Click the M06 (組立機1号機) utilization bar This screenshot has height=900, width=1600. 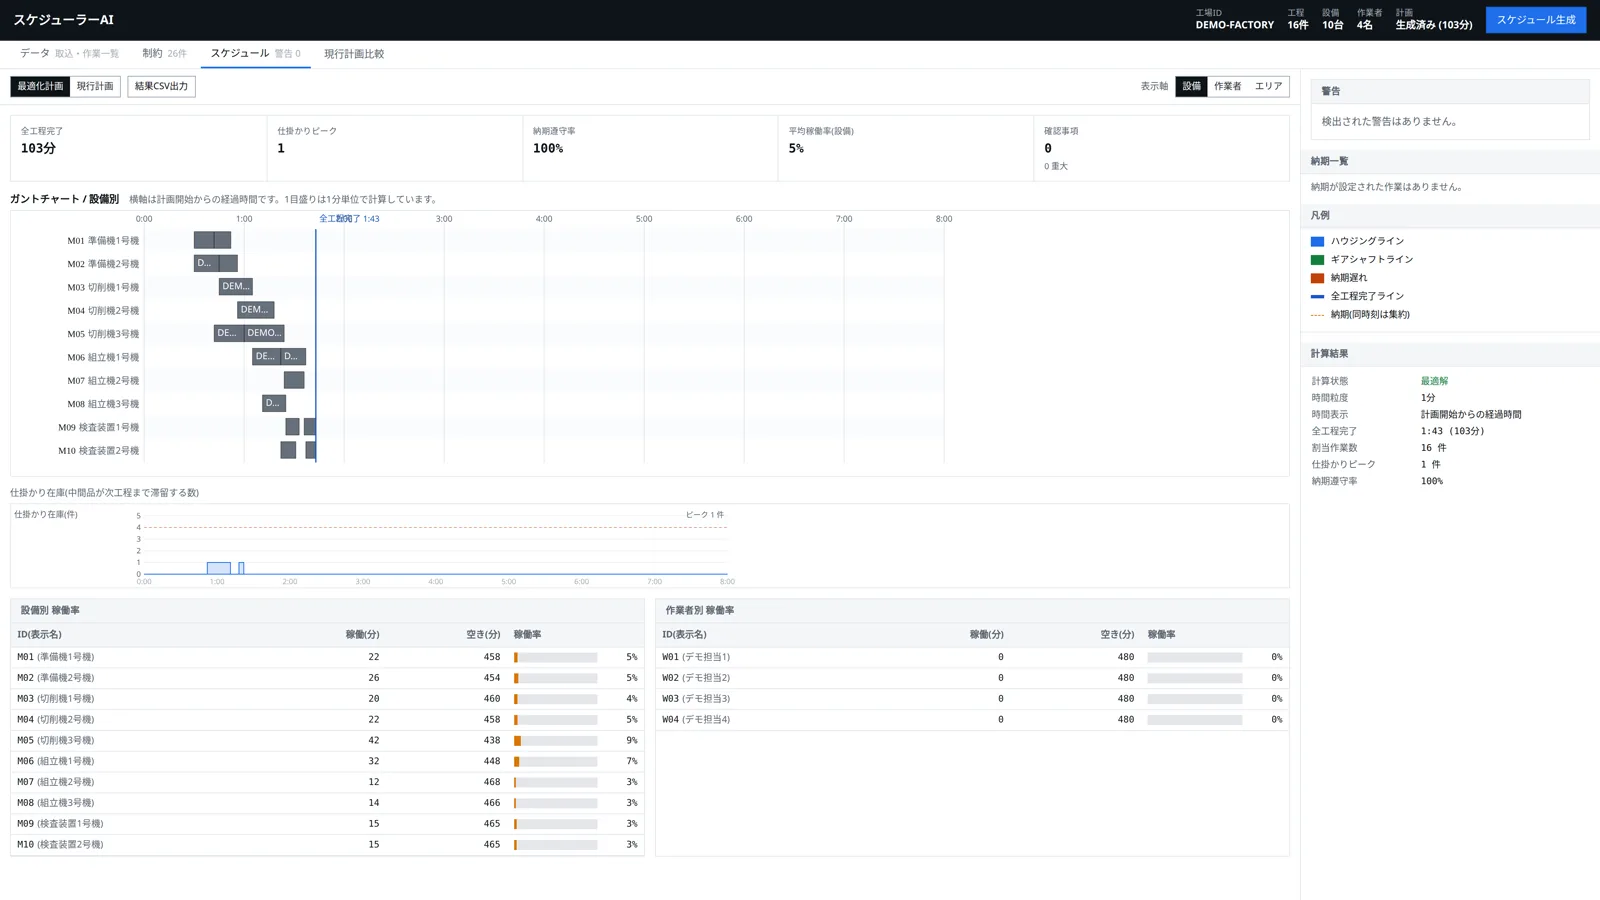click(555, 762)
